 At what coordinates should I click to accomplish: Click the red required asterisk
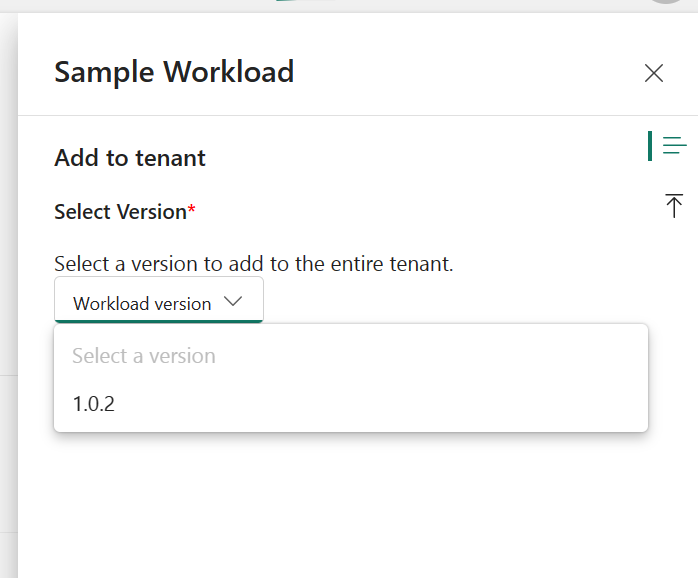pos(192,210)
